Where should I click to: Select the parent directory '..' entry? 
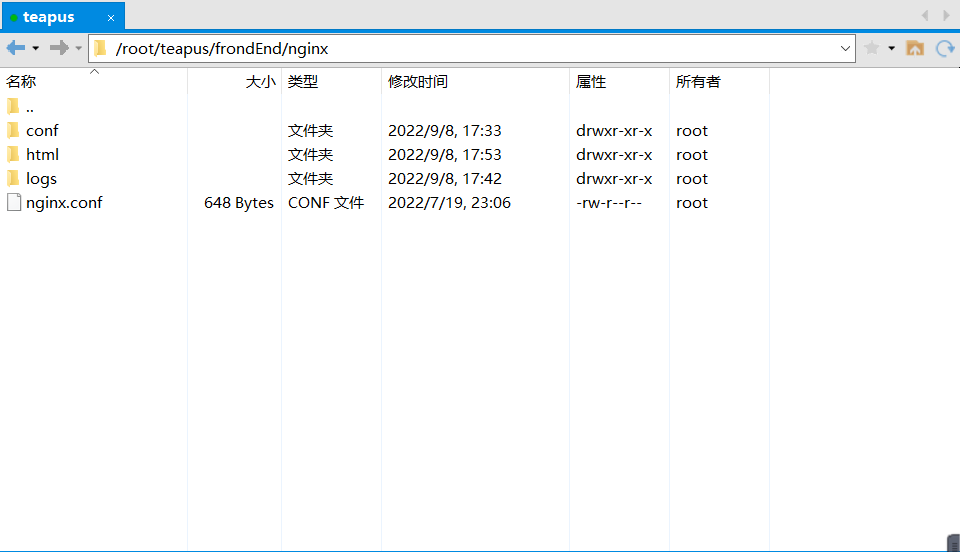click(x=30, y=107)
